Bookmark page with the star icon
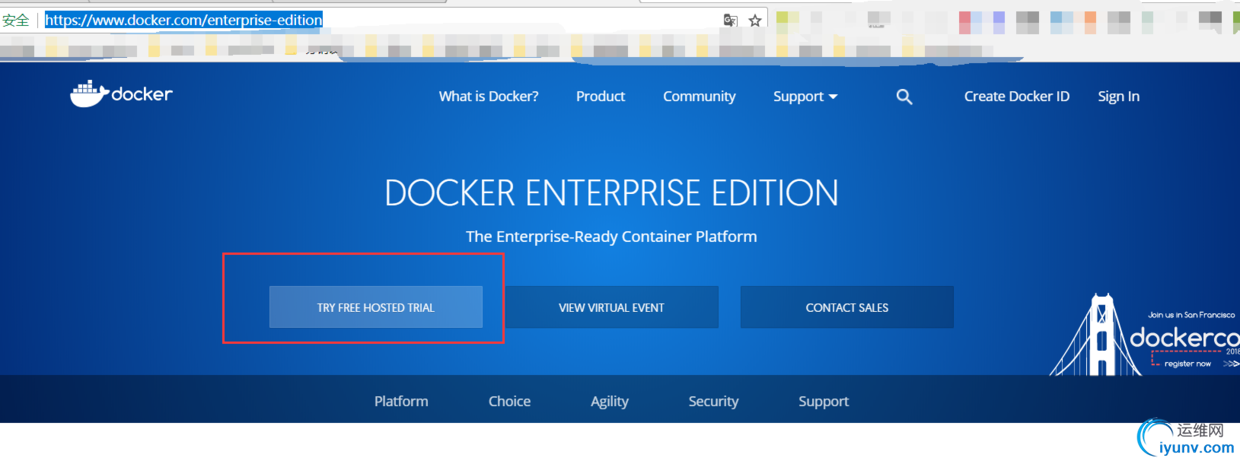Image resolution: width=1240 pixels, height=464 pixels. tap(755, 20)
